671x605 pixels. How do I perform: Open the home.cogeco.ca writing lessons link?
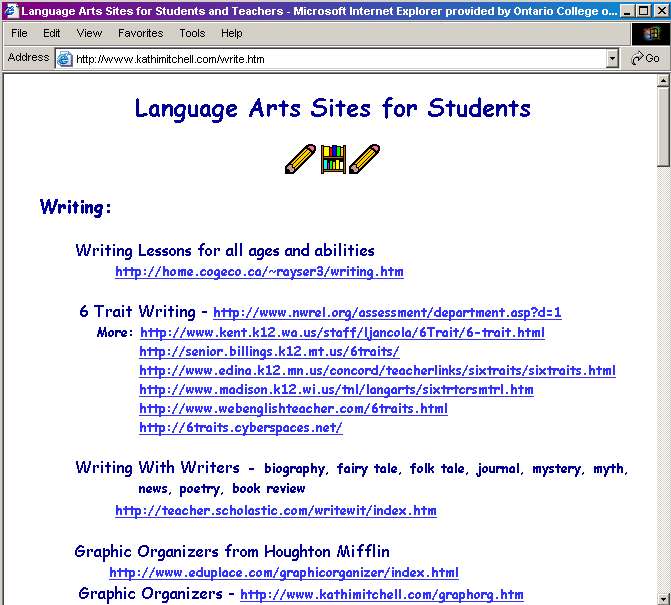[x=259, y=272]
